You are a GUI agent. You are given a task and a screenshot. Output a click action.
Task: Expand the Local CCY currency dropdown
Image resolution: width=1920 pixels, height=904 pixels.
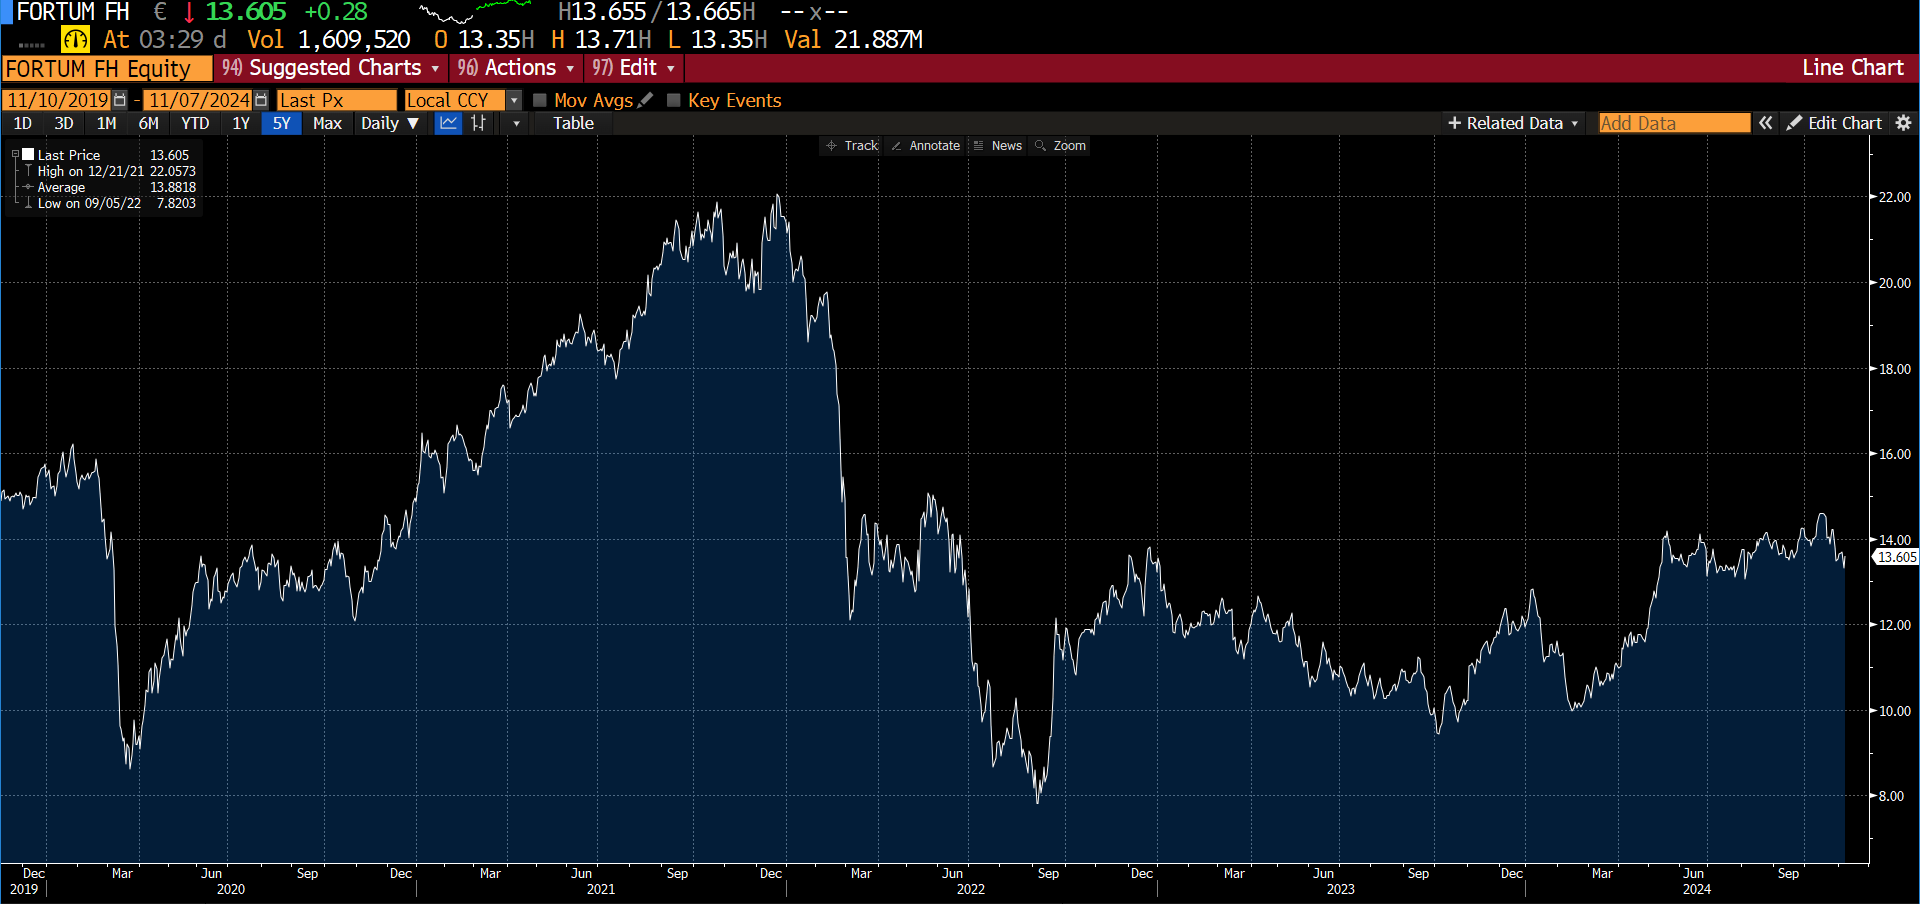[x=514, y=100]
